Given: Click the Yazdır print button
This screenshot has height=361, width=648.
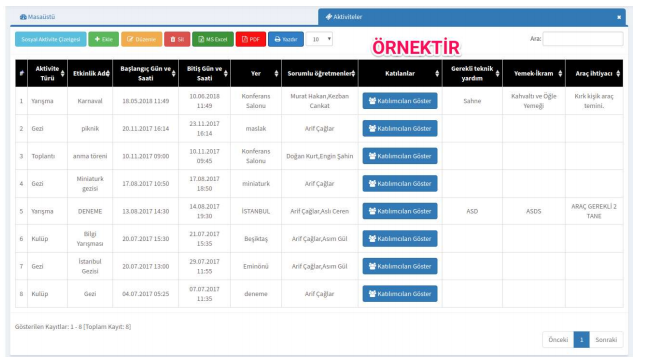Looking at the screenshot, I should click(286, 39).
